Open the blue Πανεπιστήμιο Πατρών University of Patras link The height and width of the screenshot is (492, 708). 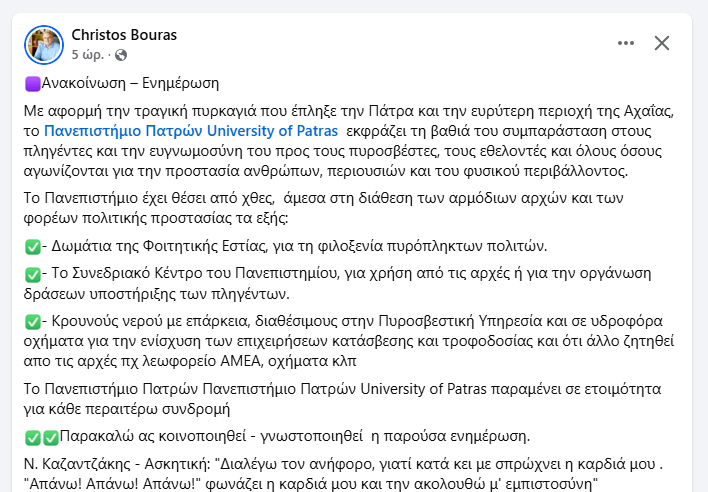point(191,131)
